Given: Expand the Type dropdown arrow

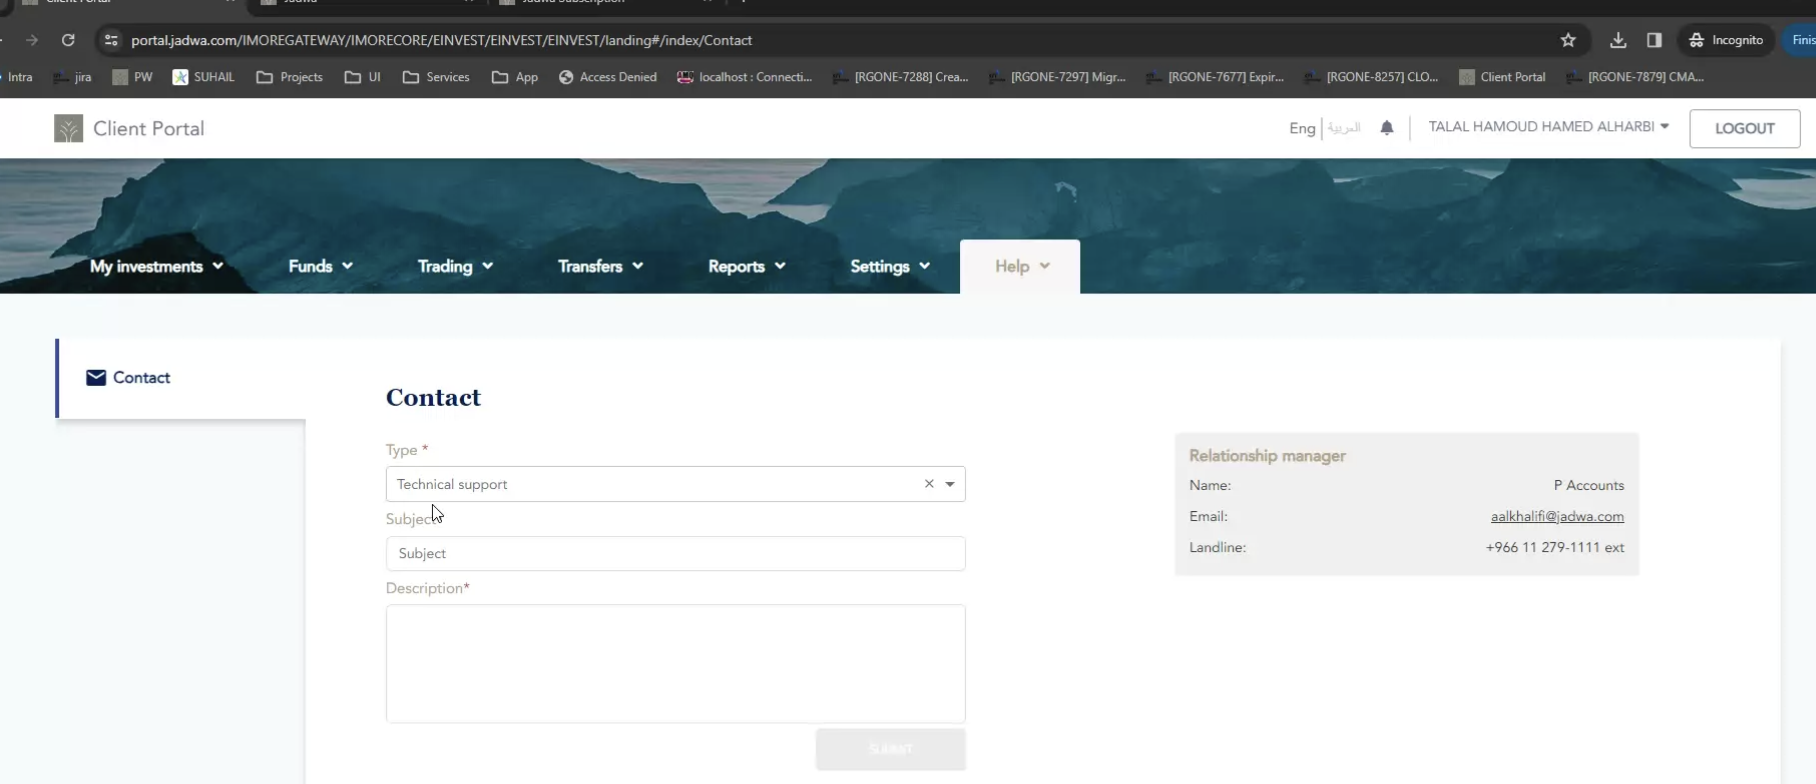Looking at the screenshot, I should (x=950, y=484).
